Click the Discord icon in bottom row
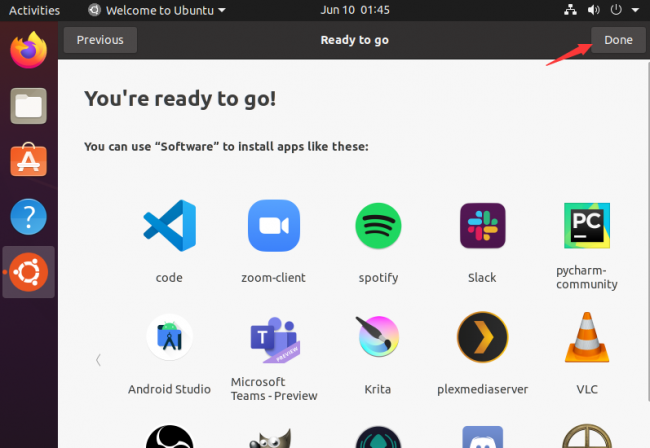Image resolution: width=650 pixels, height=448 pixels. pos(483,437)
